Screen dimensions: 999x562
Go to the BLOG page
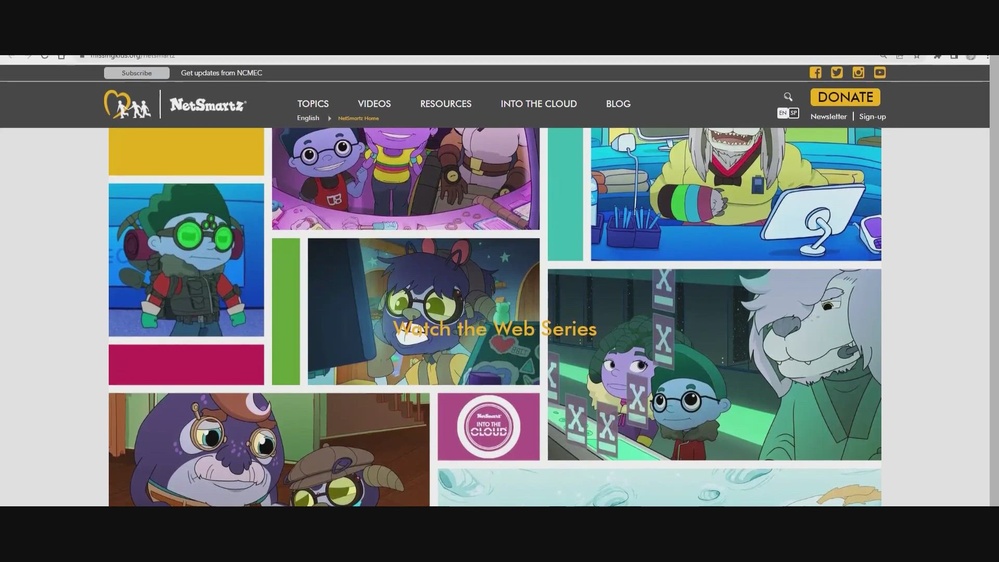pyautogui.click(x=618, y=104)
